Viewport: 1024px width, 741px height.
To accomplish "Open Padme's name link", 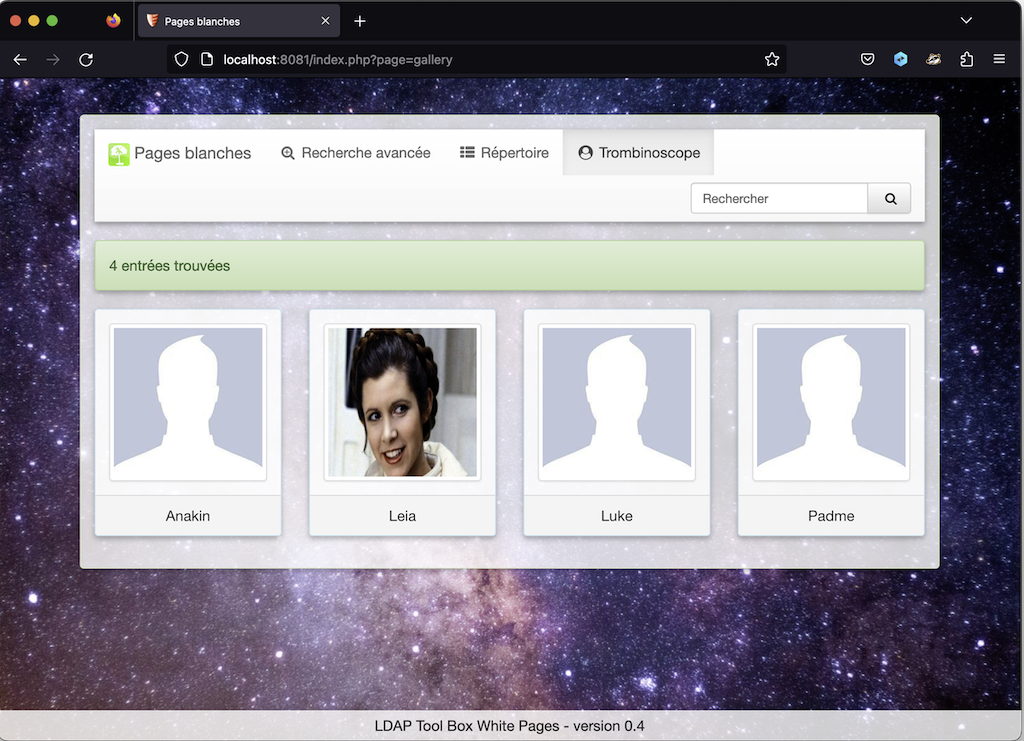I will coord(831,516).
